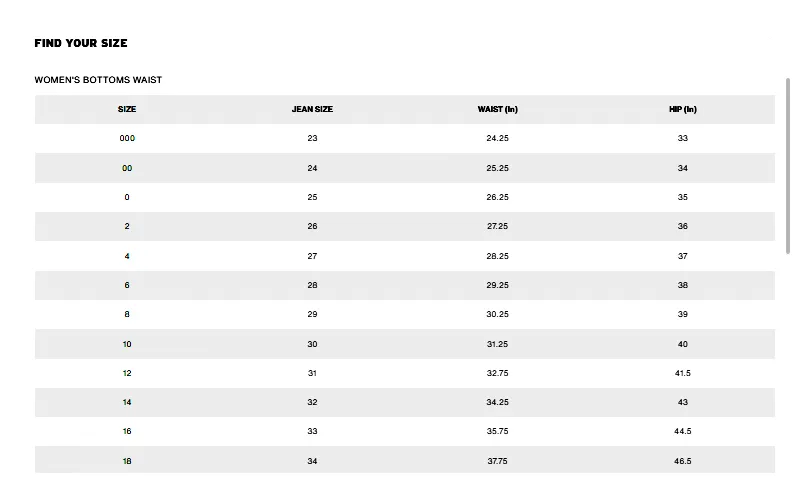This screenshot has width=812, height=498.
Task: Click the SIZE column header
Action: (x=127, y=109)
